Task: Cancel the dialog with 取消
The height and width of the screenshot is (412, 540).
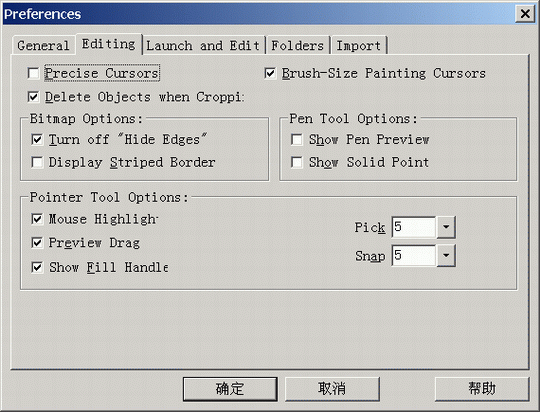Action: (x=332, y=389)
